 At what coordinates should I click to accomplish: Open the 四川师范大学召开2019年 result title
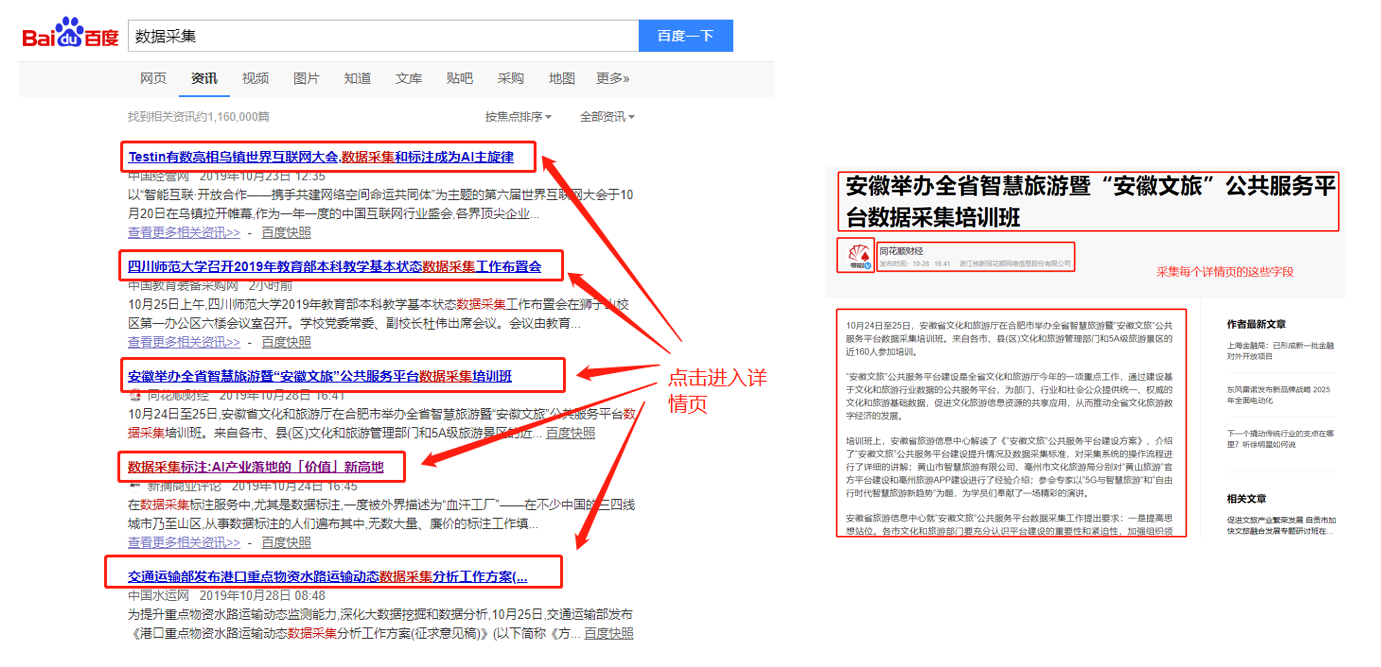[x=335, y=266]
